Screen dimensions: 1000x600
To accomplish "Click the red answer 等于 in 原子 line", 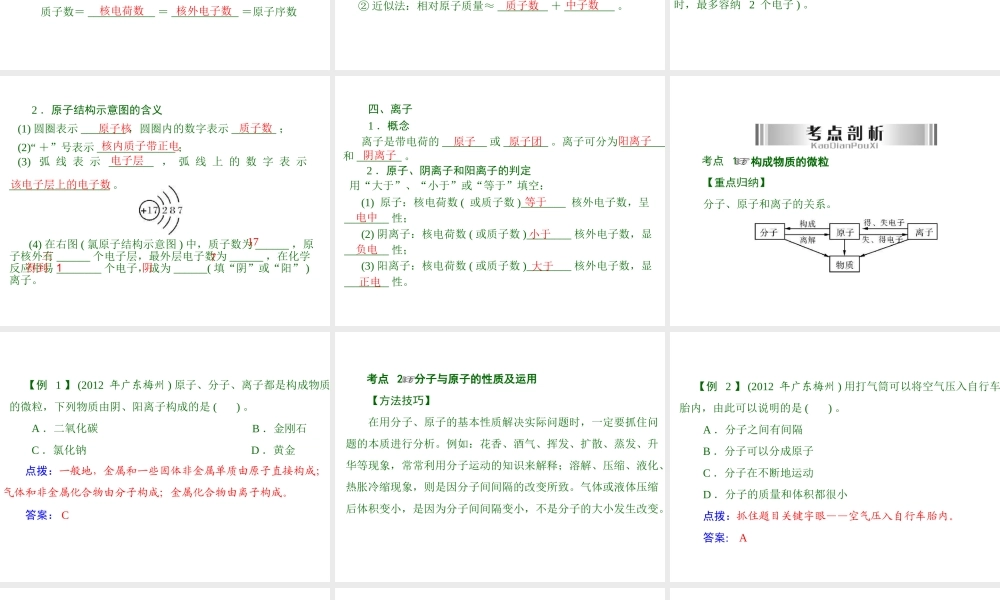I will pyautogui.click(x=536, y=201).
